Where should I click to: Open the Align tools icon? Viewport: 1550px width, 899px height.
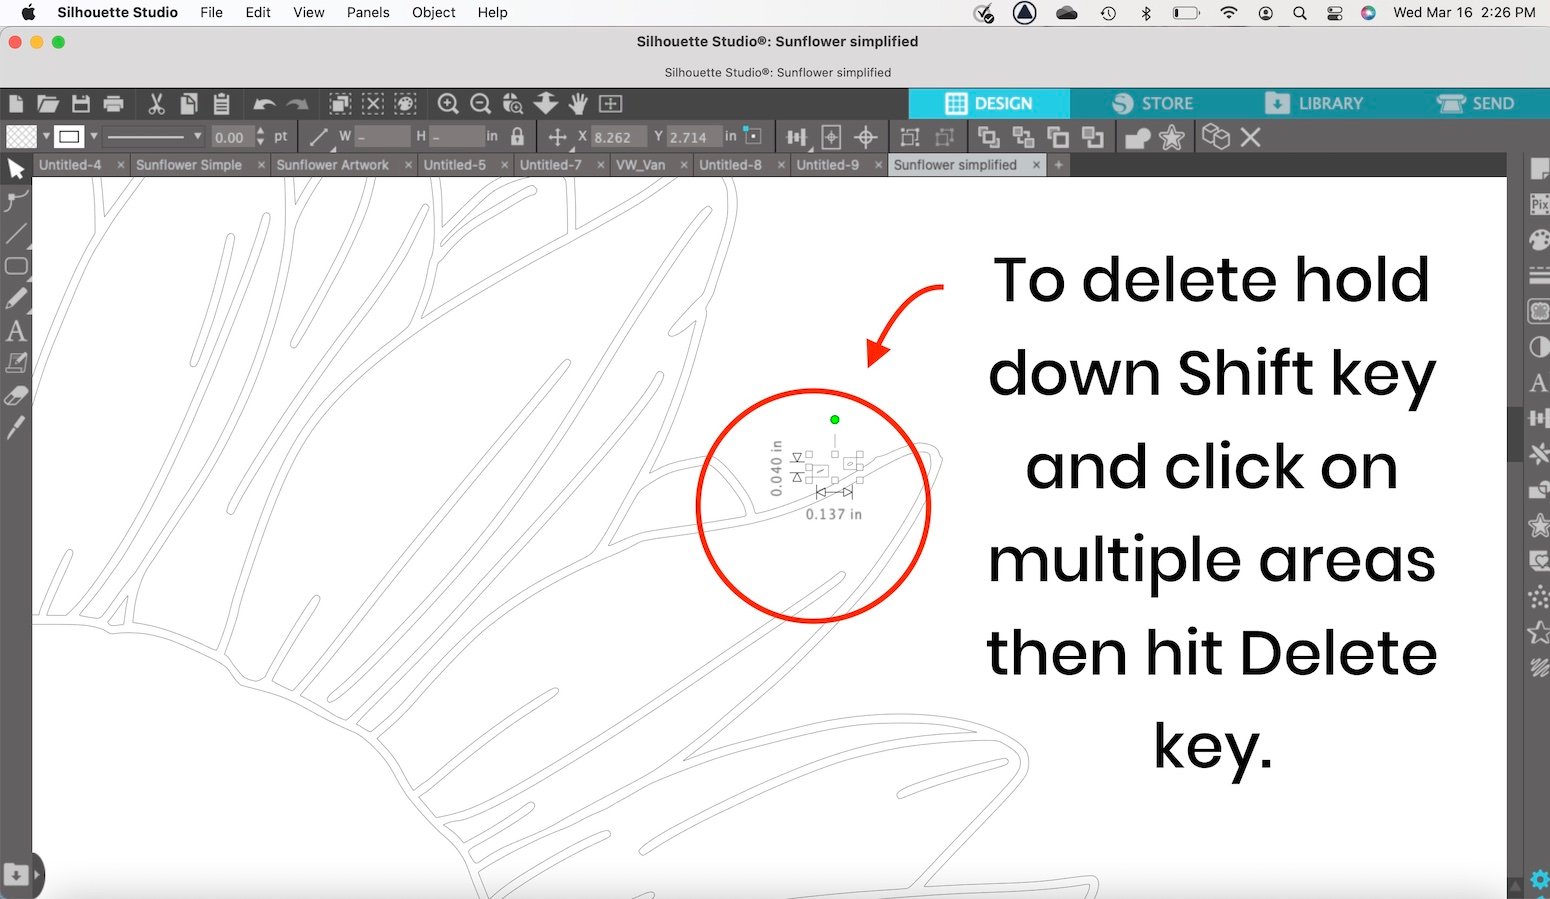(x=797, y=137)
